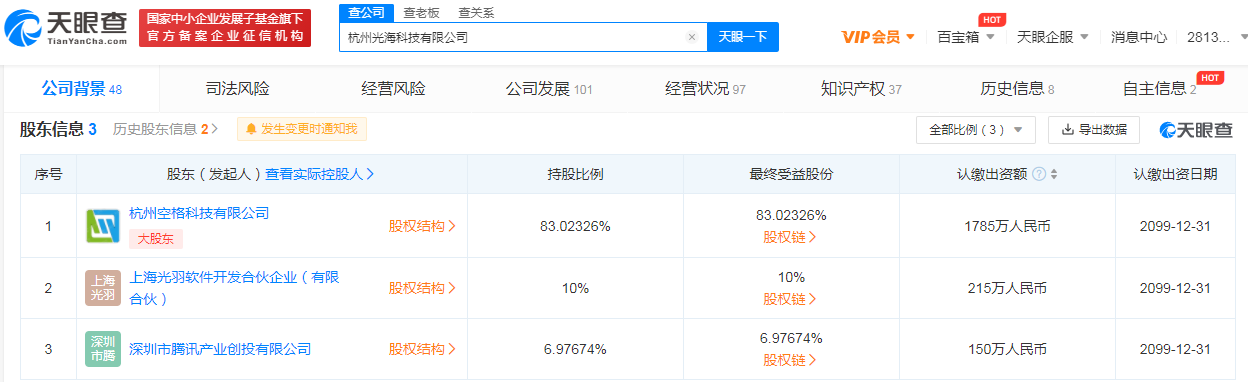1248x382 pixels.
Task: Click the 1785万人民币 capital cell
Action: click(1007, 226)
